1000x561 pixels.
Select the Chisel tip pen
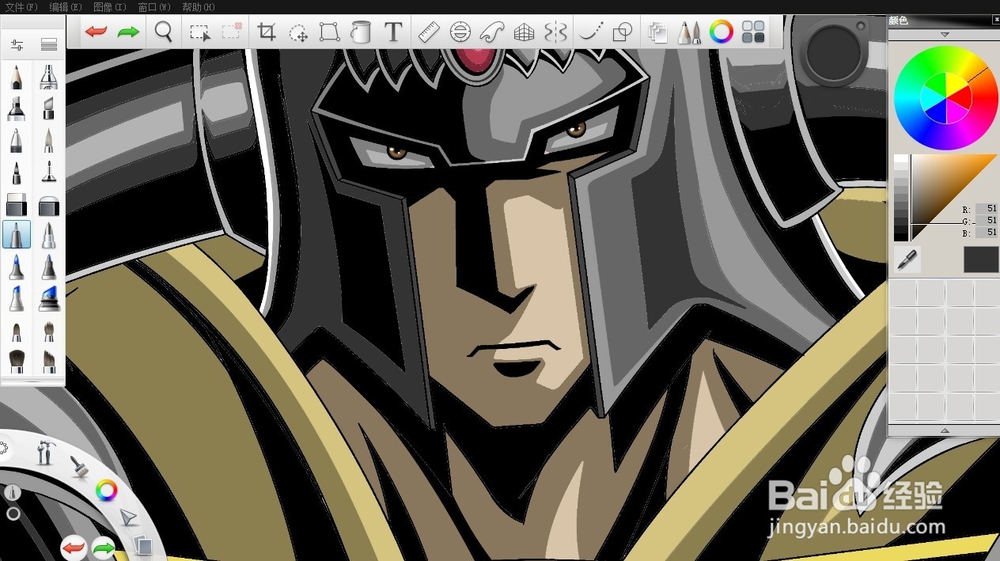[48, 109]
